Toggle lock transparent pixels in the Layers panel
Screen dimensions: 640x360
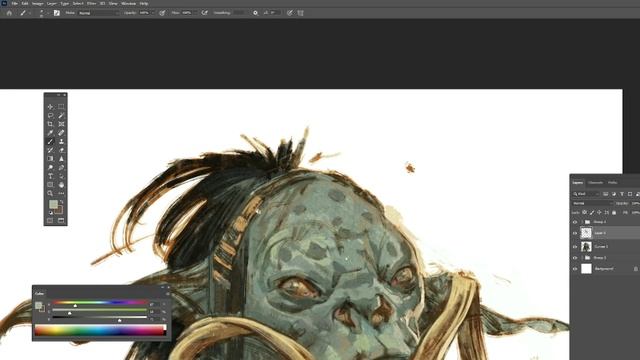(x=584, y=213)
